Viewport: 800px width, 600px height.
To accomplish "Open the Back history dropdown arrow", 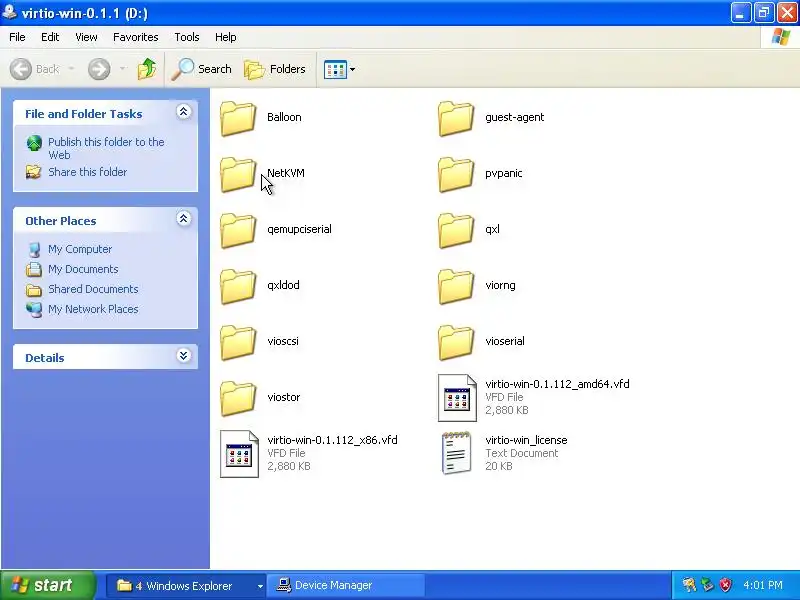I will click(x=71, y=68).
